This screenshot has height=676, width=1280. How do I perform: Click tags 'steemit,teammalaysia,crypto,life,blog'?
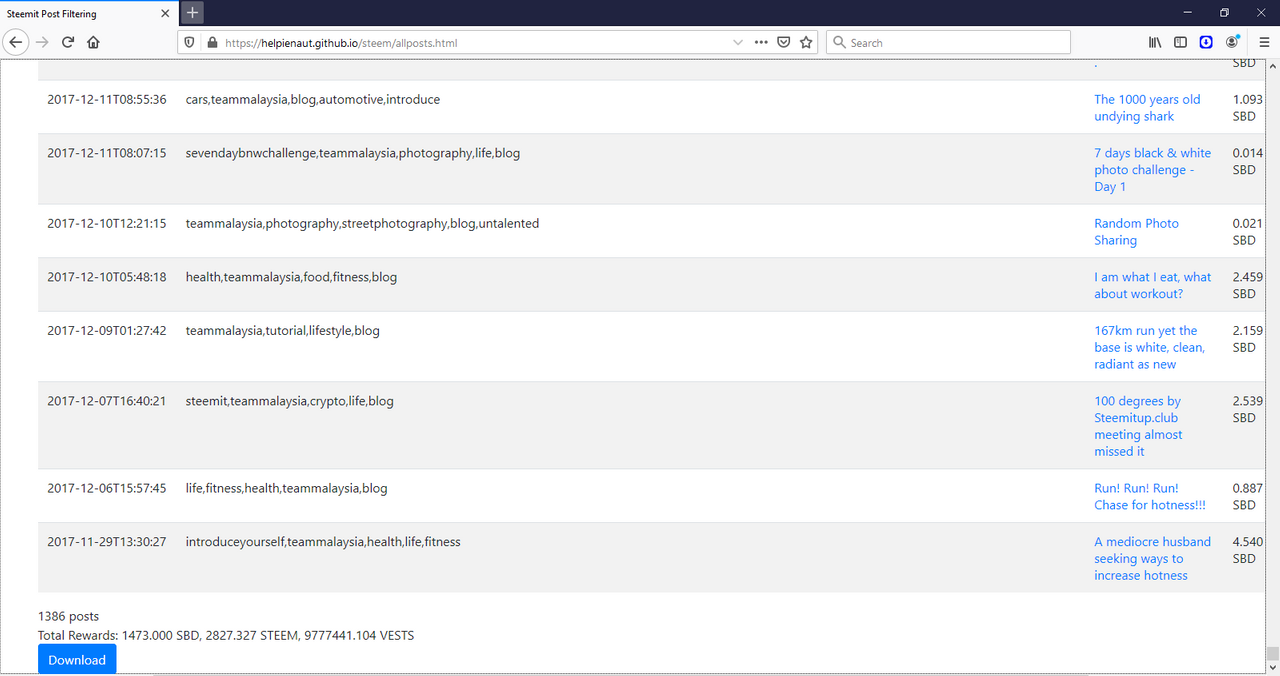[290, 402]
